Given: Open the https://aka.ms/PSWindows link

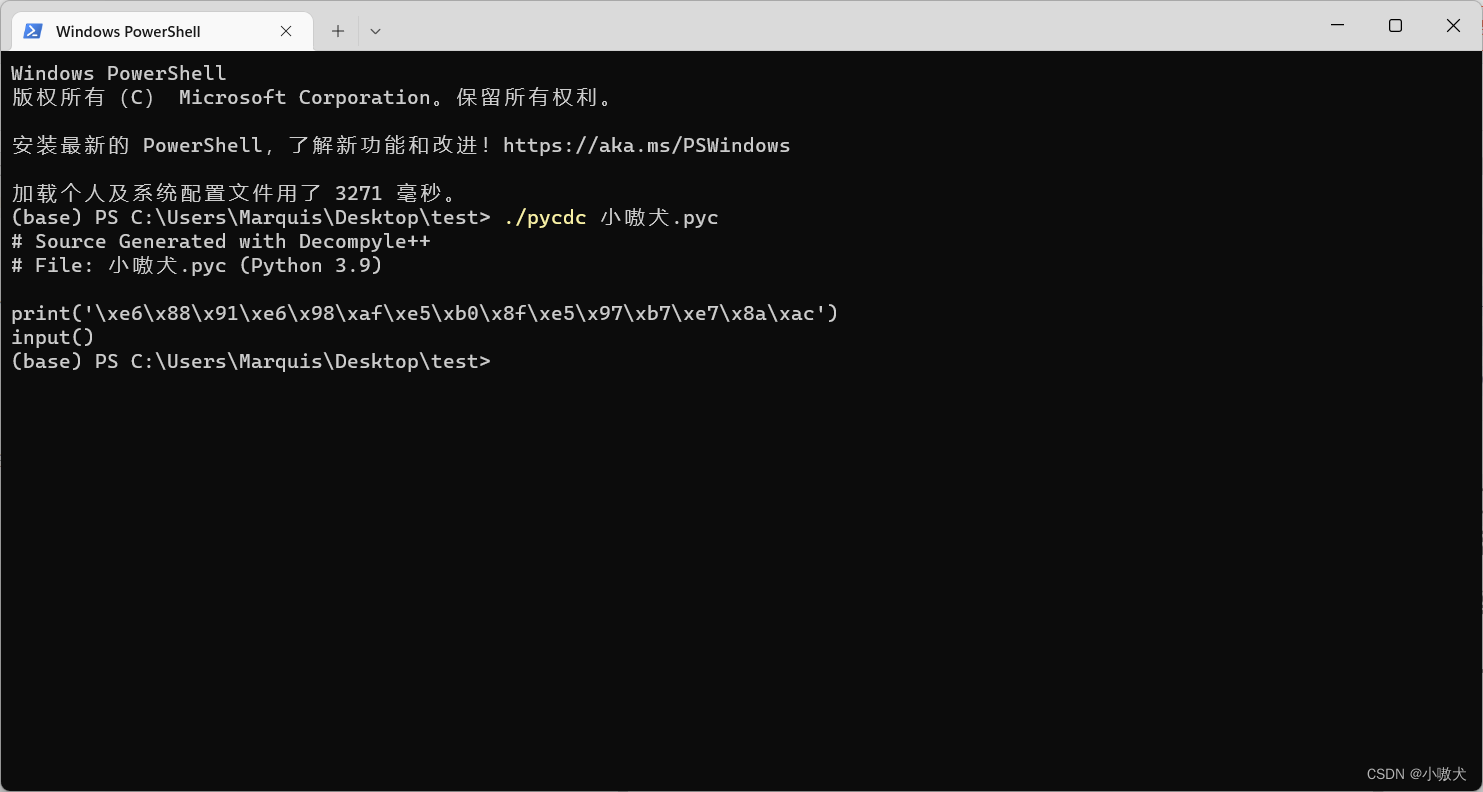Looking at the screenshot, I should click(x=646, y=146).
